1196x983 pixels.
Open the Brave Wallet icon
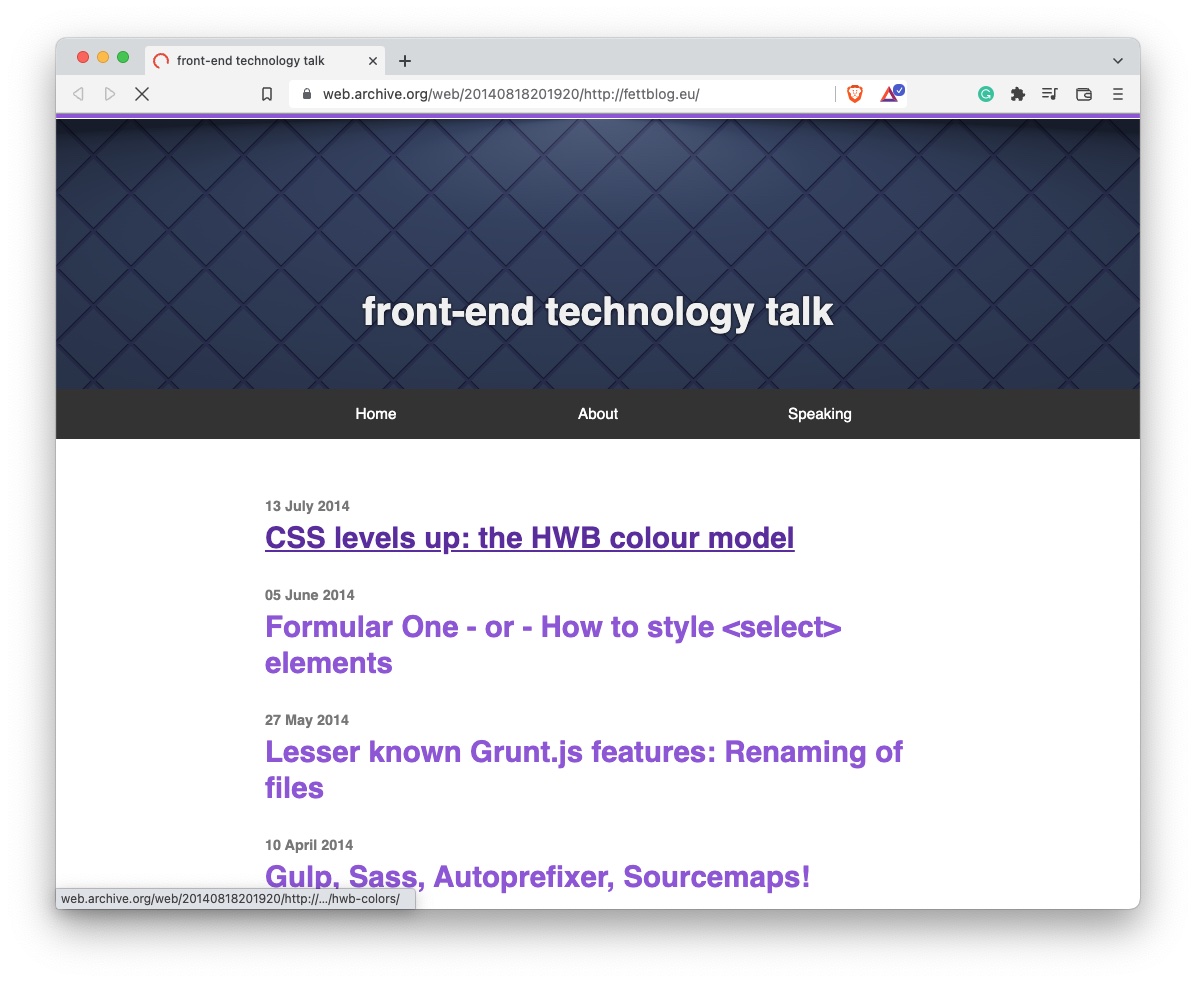[1084, 93]
